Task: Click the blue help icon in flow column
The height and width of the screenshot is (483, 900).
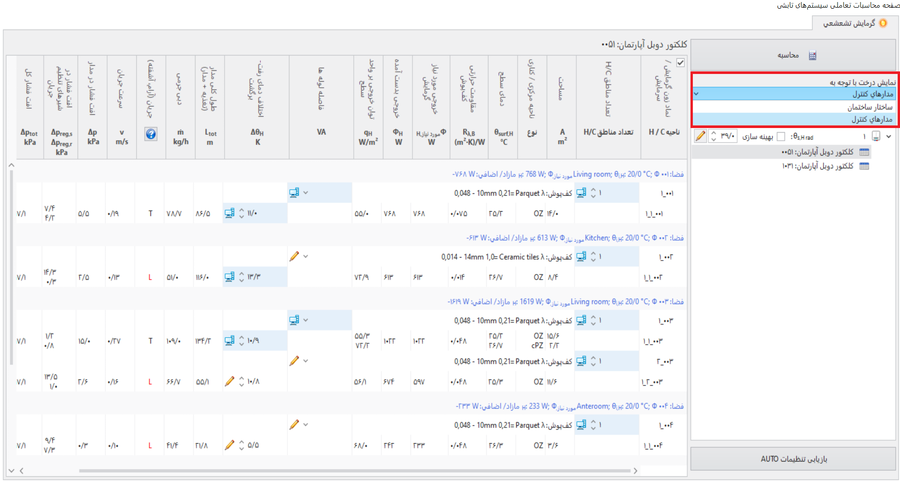Action: coord(151,133)
